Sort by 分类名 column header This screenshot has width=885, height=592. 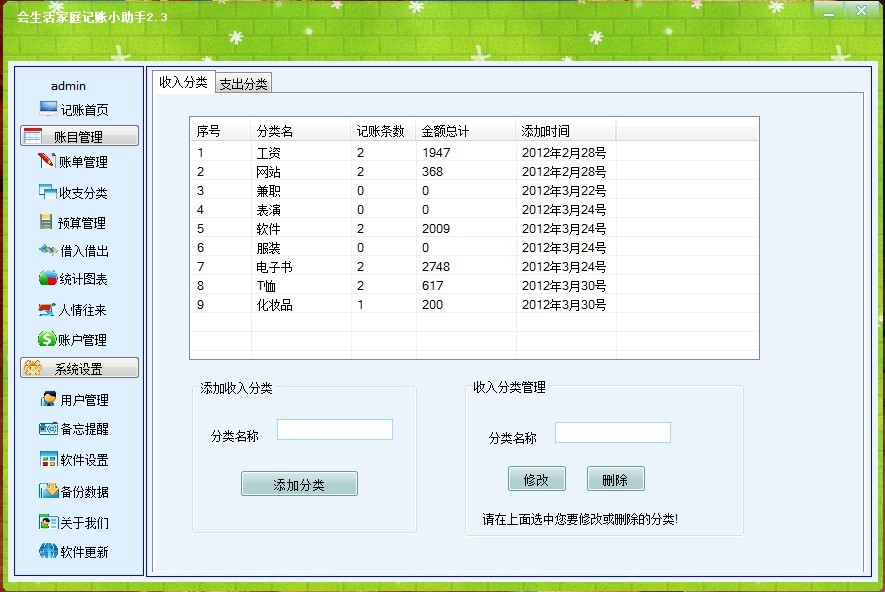(x=300, y=131)
